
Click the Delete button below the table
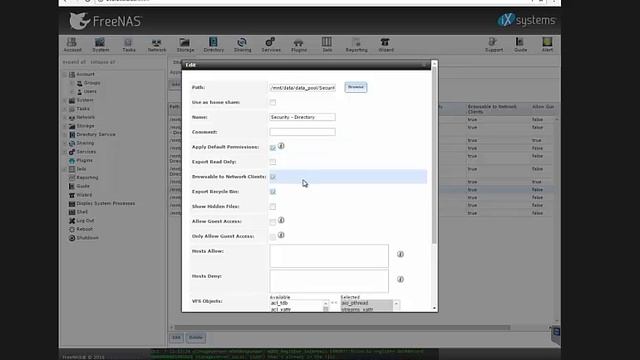196,338
